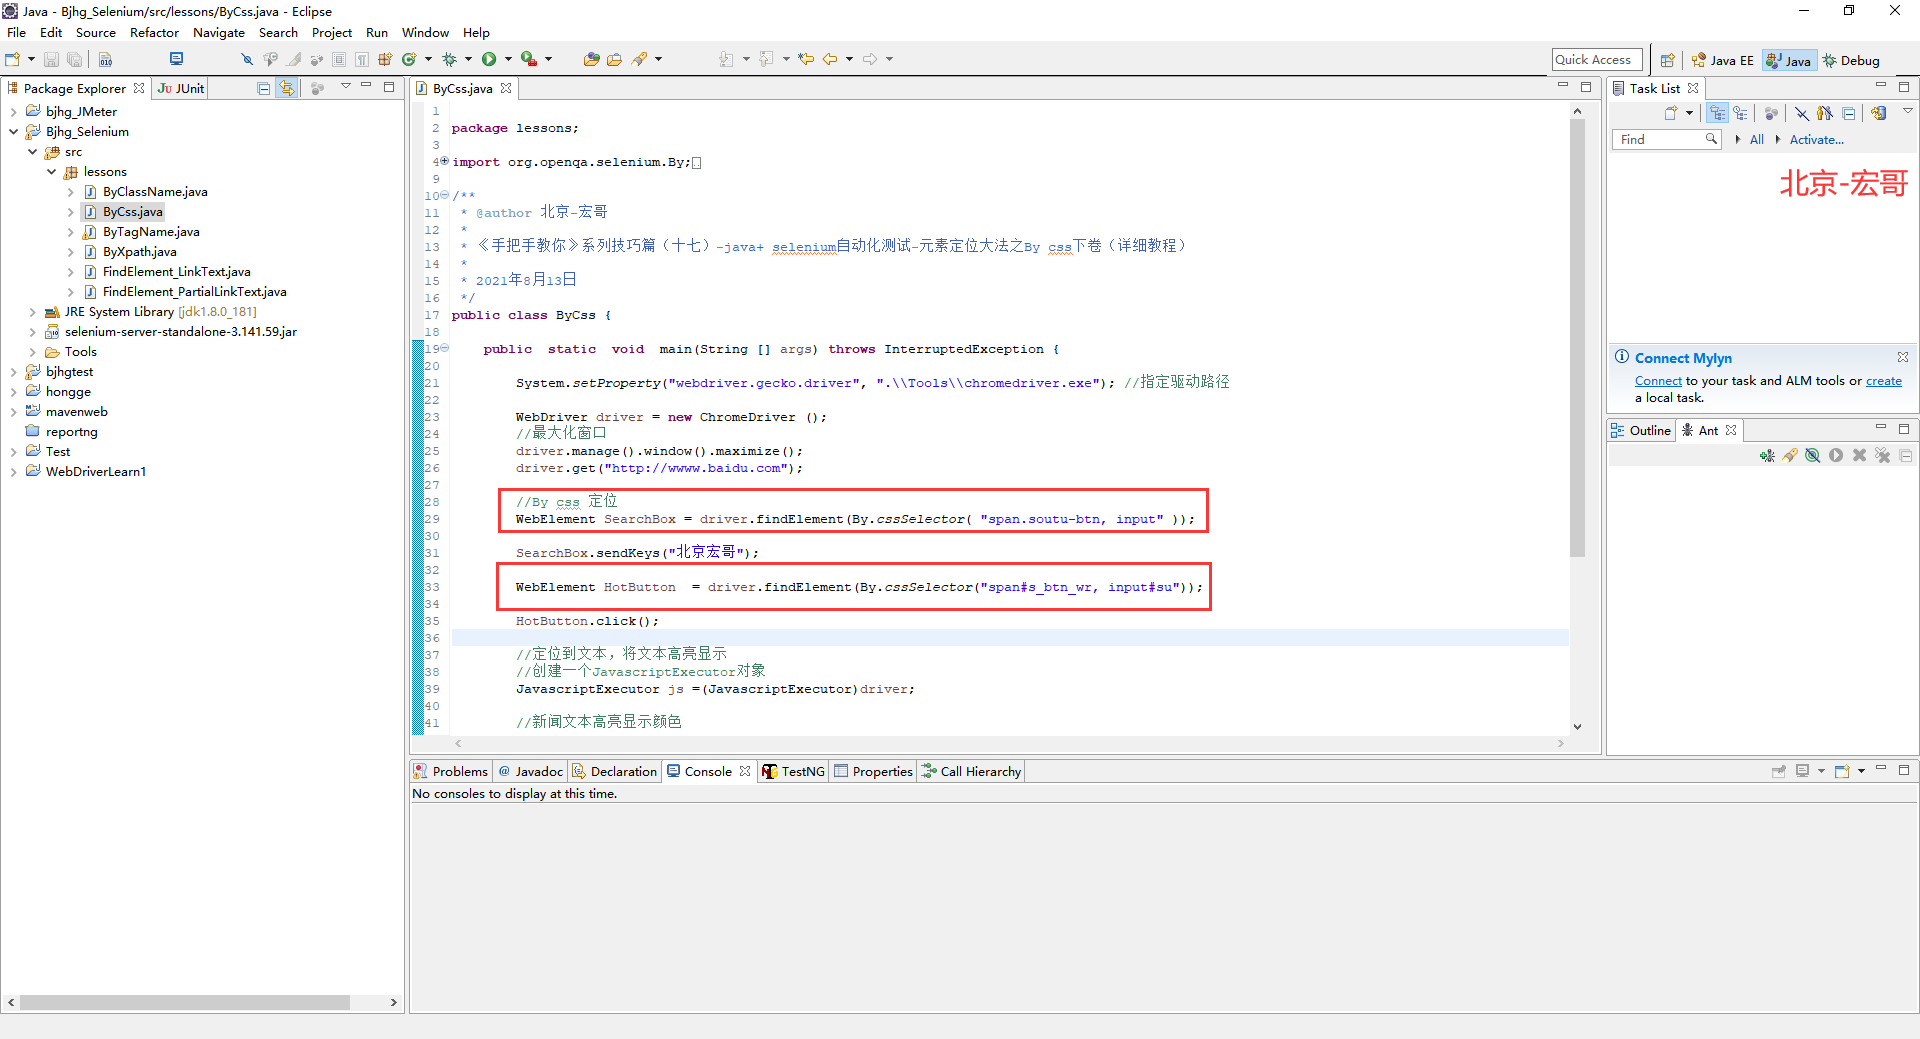Click the New Task icon in Task List
The width and height of the screenshot is (1920, 1039).
click(1671, 113)
